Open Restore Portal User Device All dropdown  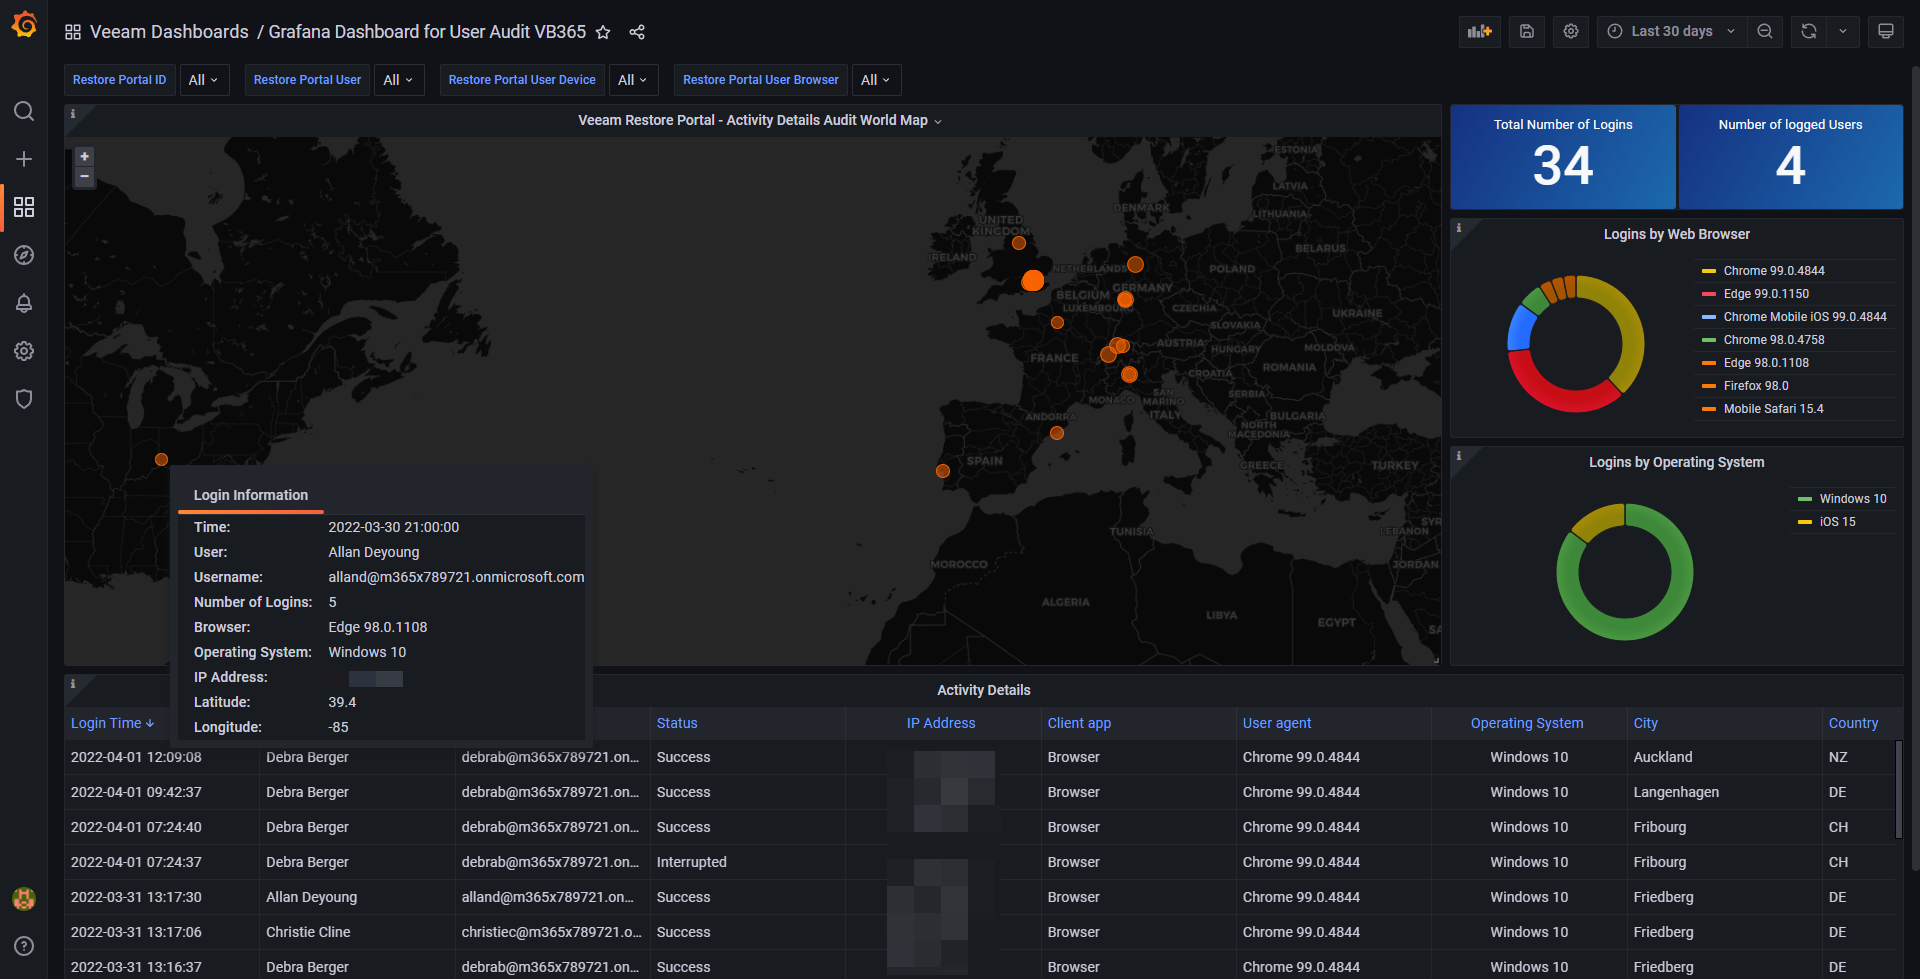click(x=632, y=80)
